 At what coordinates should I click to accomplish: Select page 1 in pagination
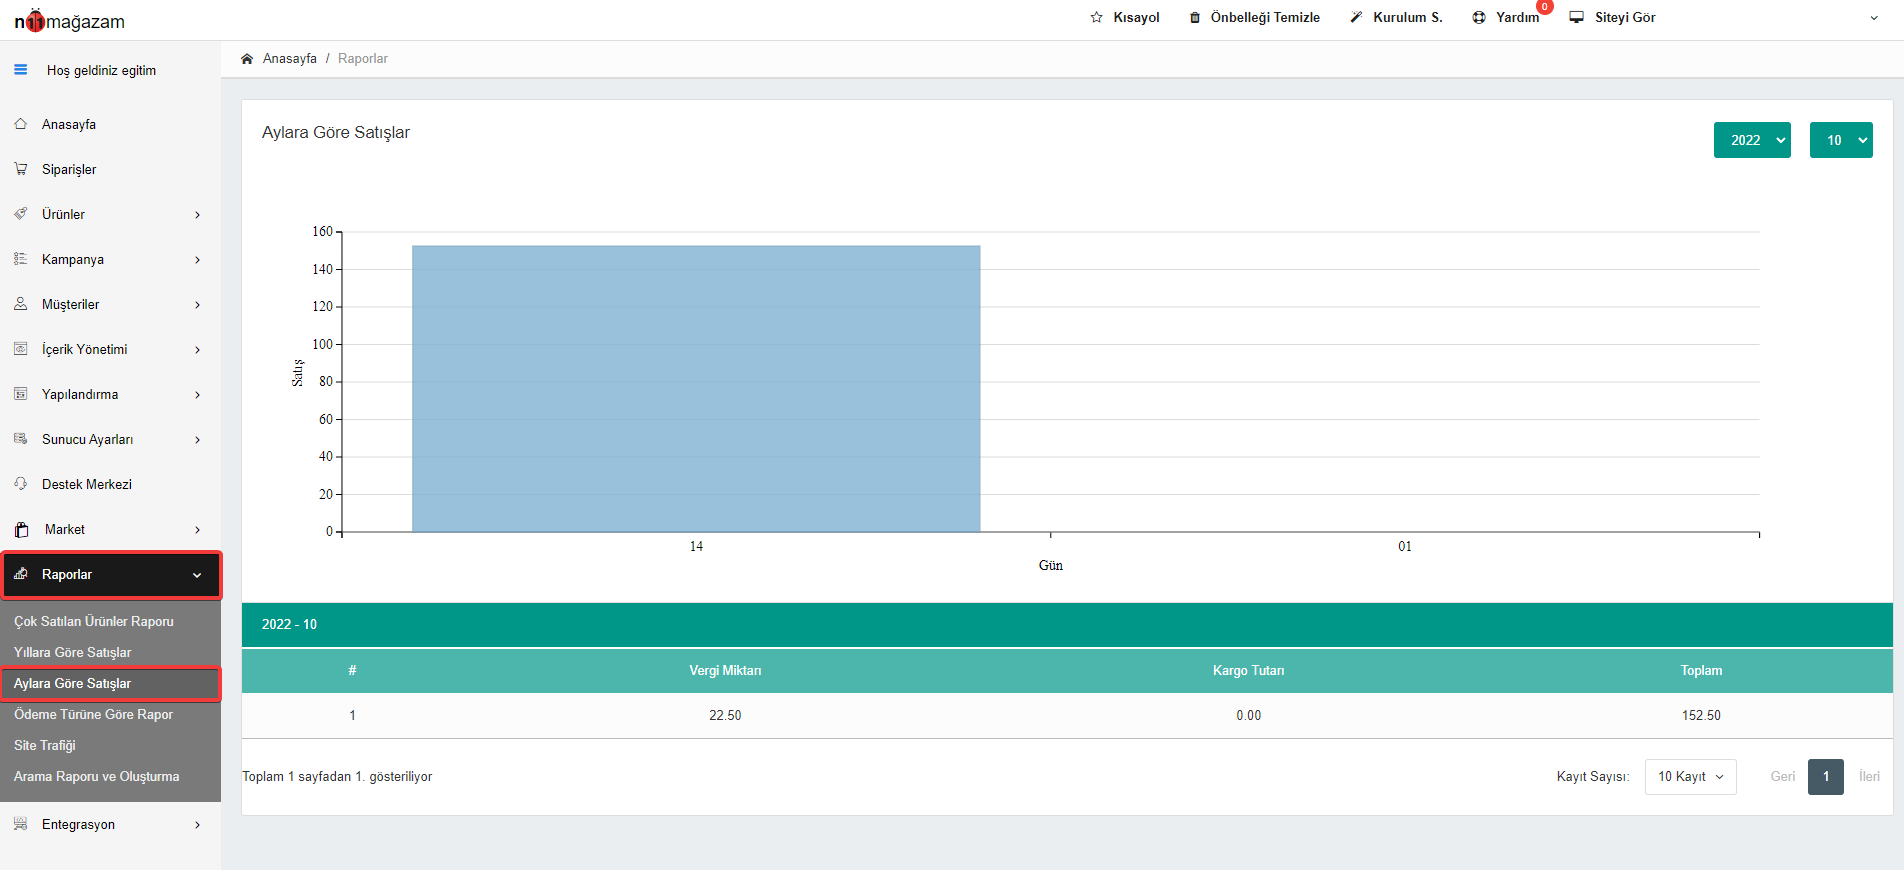pyautogui.click(x=1826, y=776)
